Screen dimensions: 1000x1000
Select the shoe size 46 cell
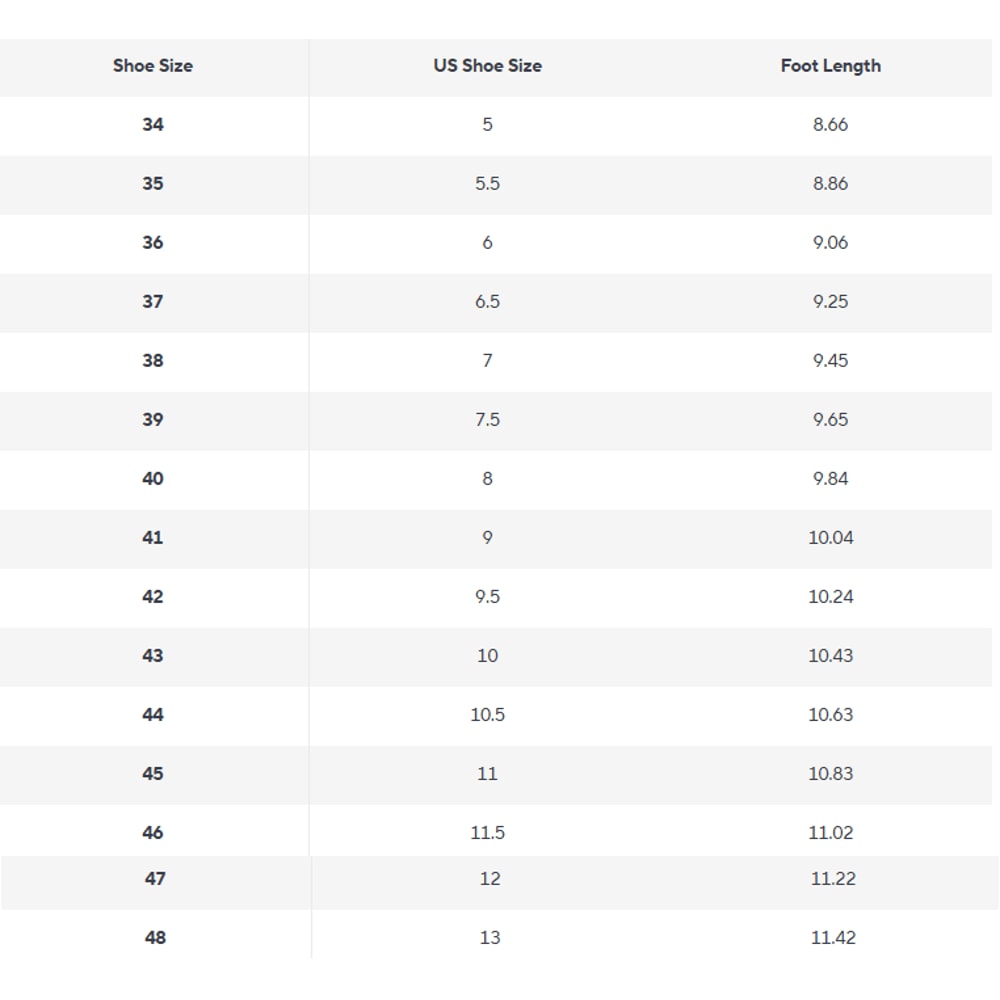(153, 832)
